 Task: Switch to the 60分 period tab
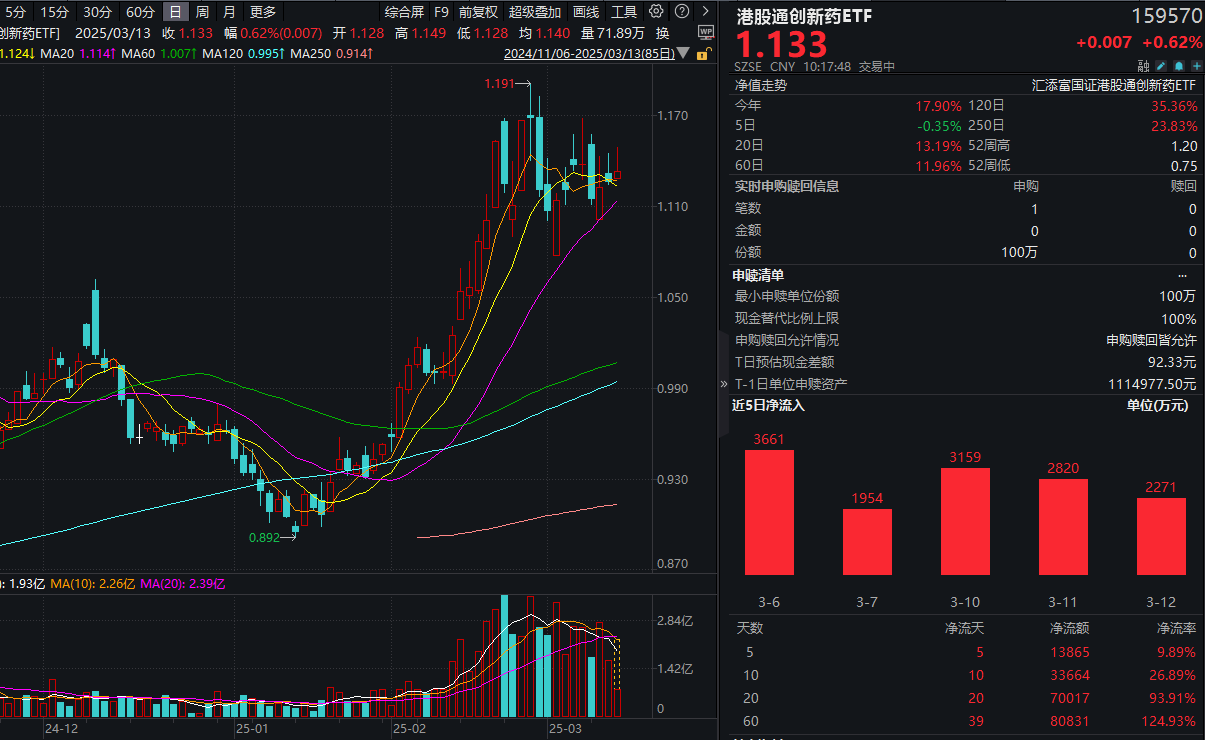[140, 12]
